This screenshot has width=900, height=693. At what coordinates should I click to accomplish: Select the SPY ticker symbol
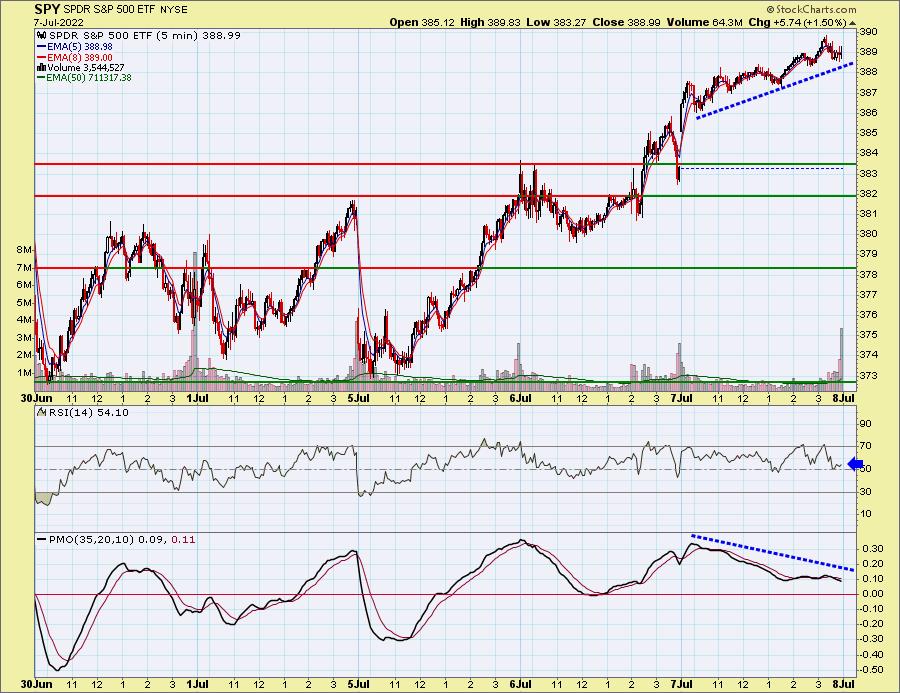(46, 9)
